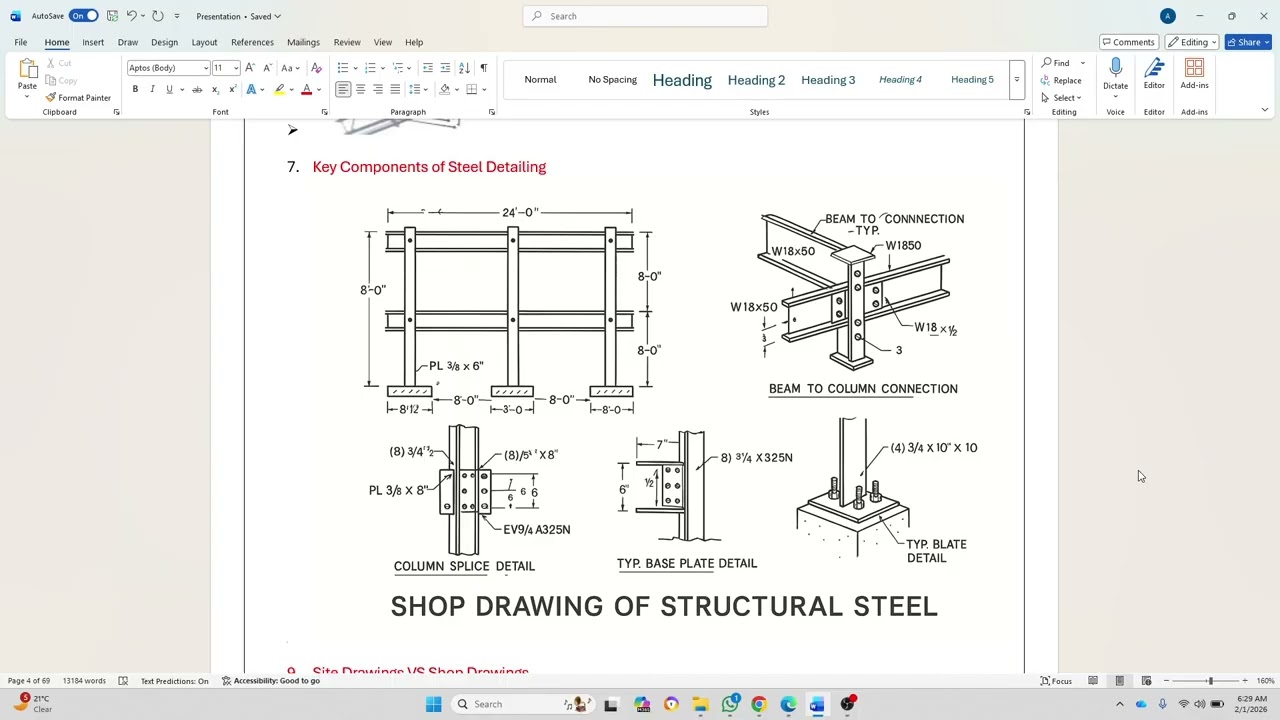The height and width of the screenshot is (720, 1280).
Task: Show paragraph marks with pilcrow icon
Action: (483, 68)
